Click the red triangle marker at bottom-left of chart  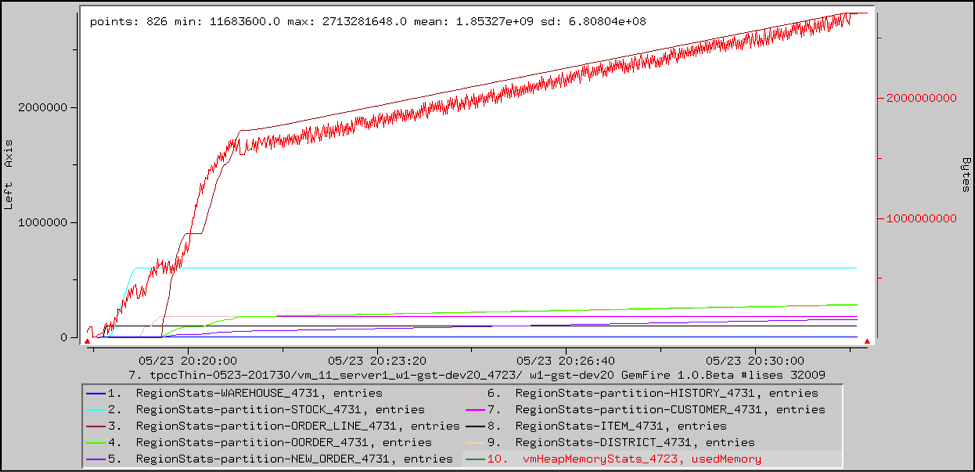point(88,341)
